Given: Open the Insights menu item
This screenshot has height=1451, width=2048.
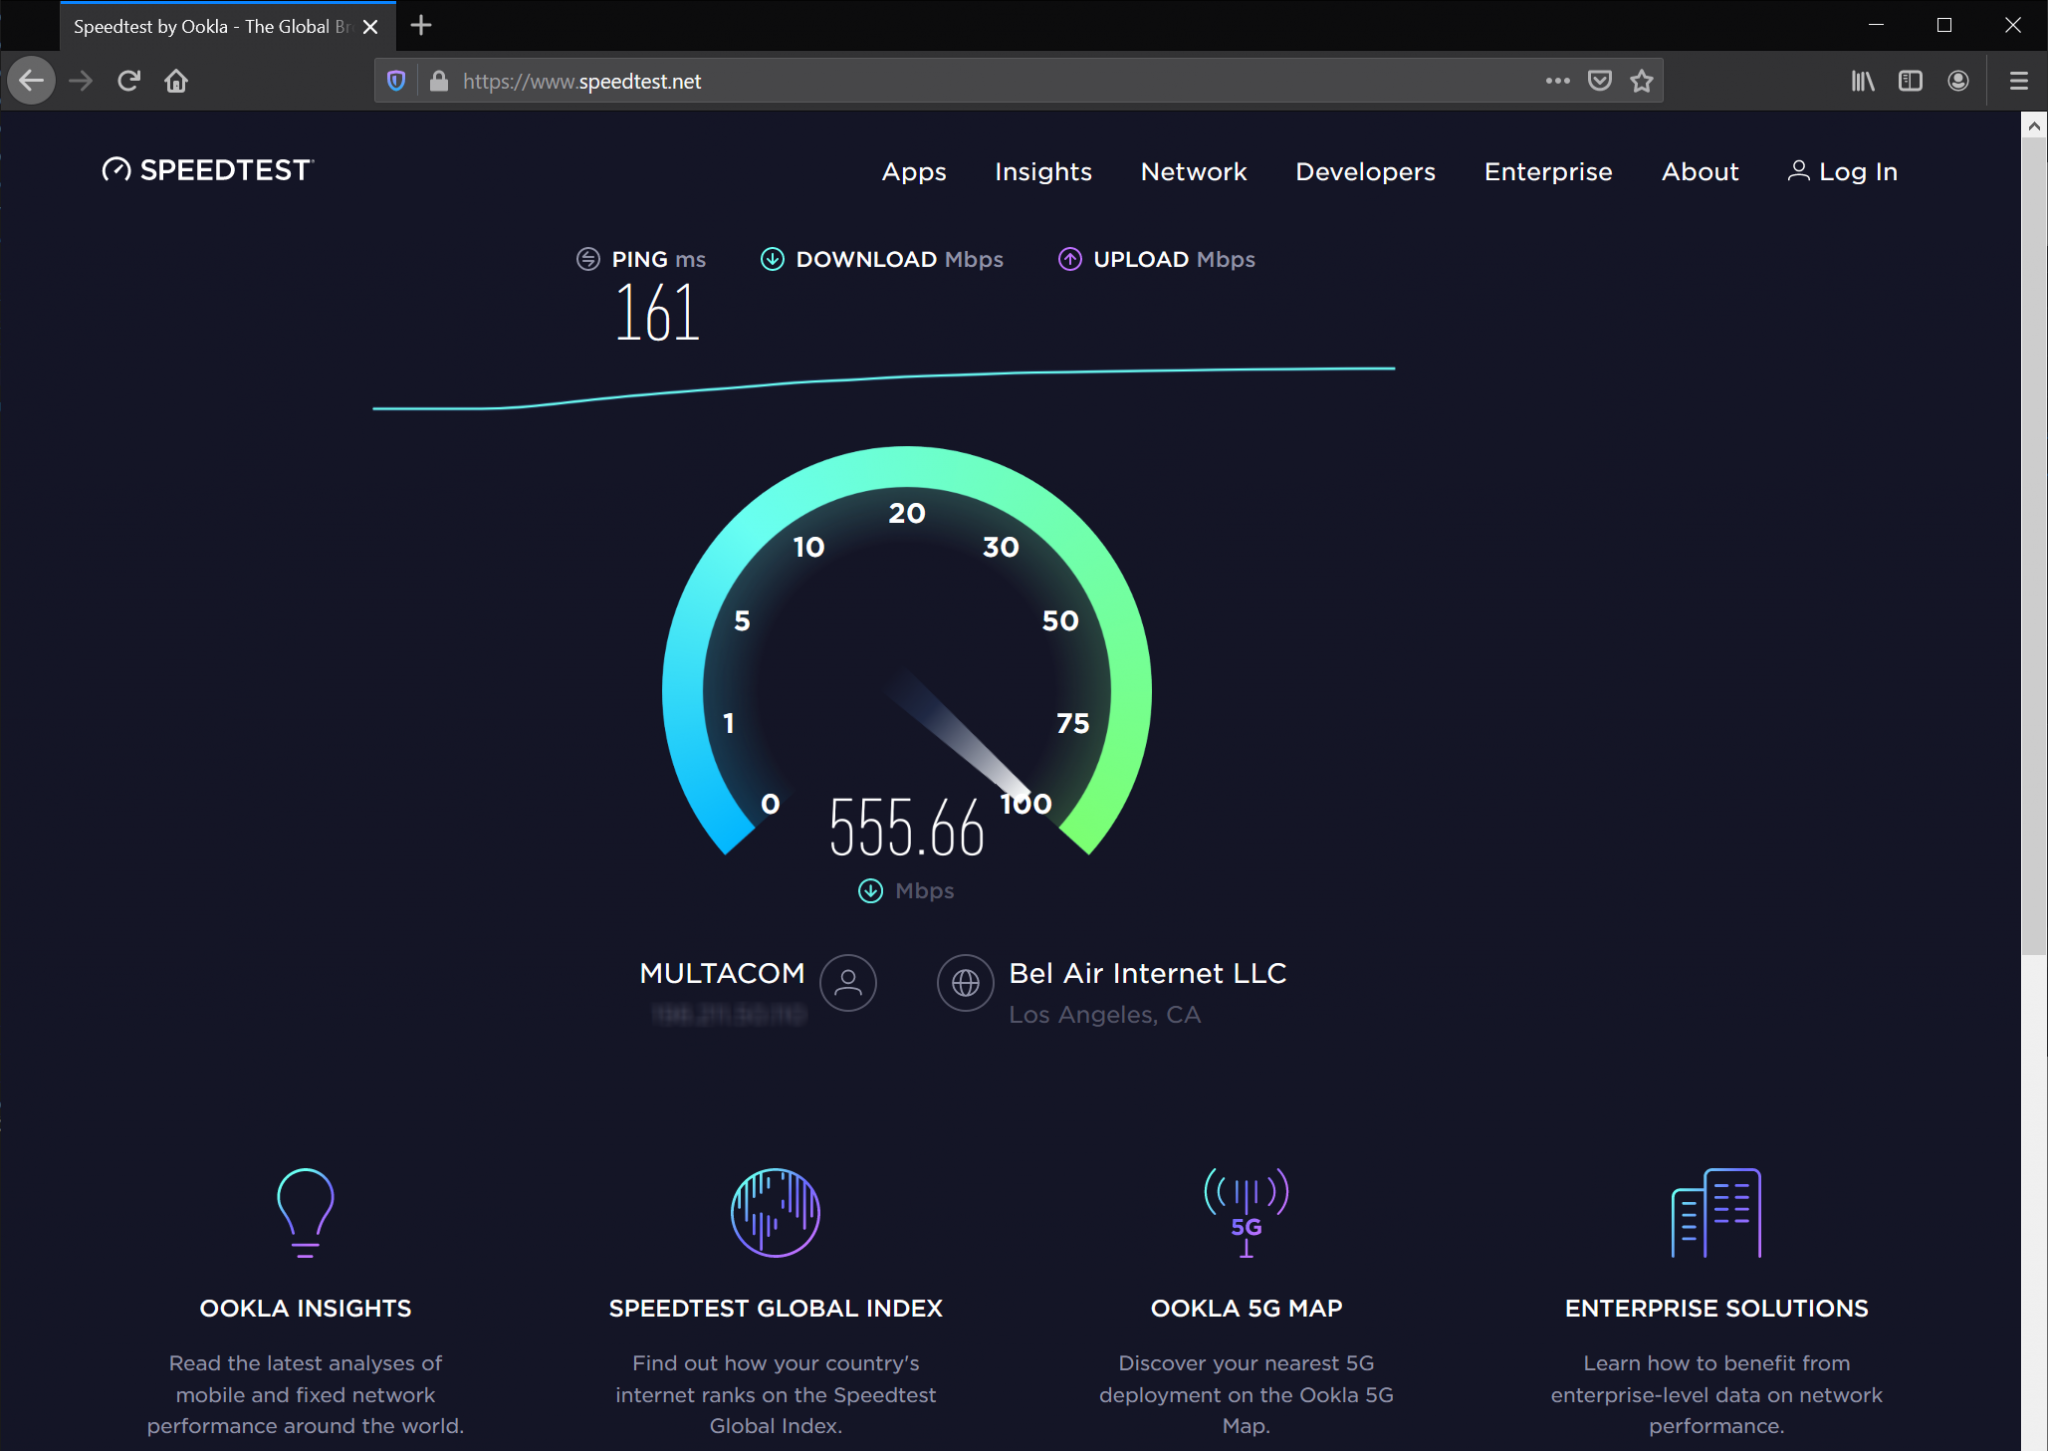Looking at the screenshot, I should 1043,172.
